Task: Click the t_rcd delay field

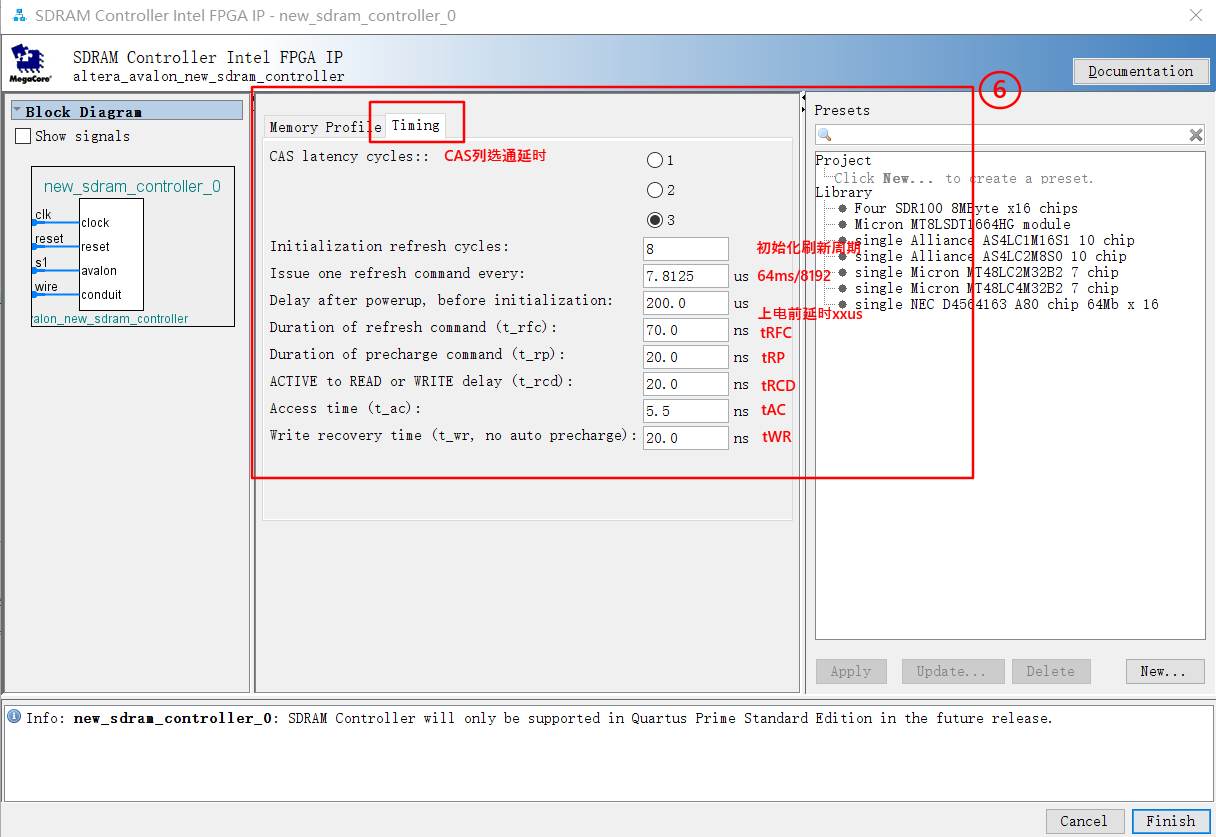Action: pyautogui.click(x=686, y=384)
